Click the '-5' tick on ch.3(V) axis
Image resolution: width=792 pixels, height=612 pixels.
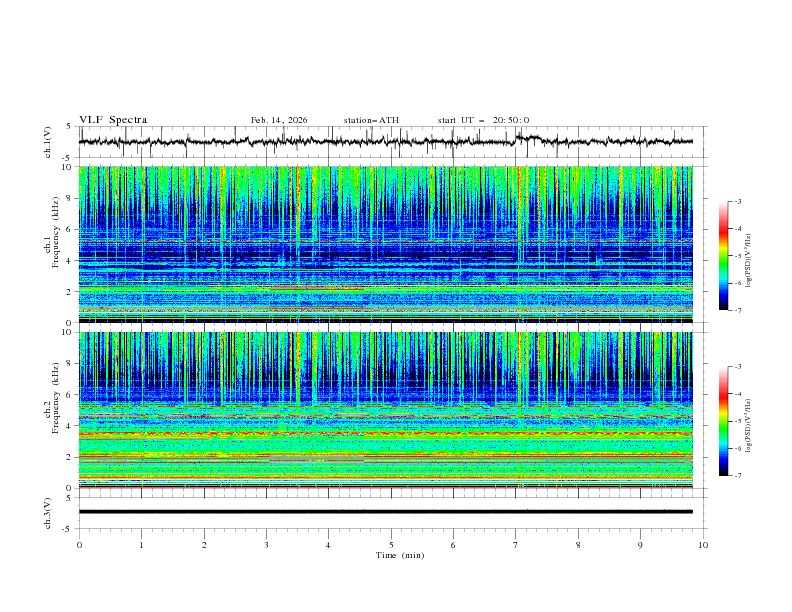tap(68, 529)
